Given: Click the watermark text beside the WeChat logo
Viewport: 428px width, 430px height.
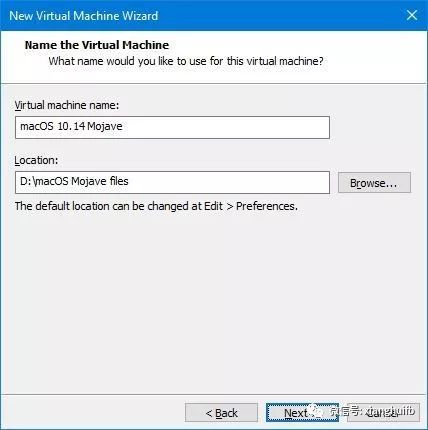Looking at the screenshot, I should [373, 411].
